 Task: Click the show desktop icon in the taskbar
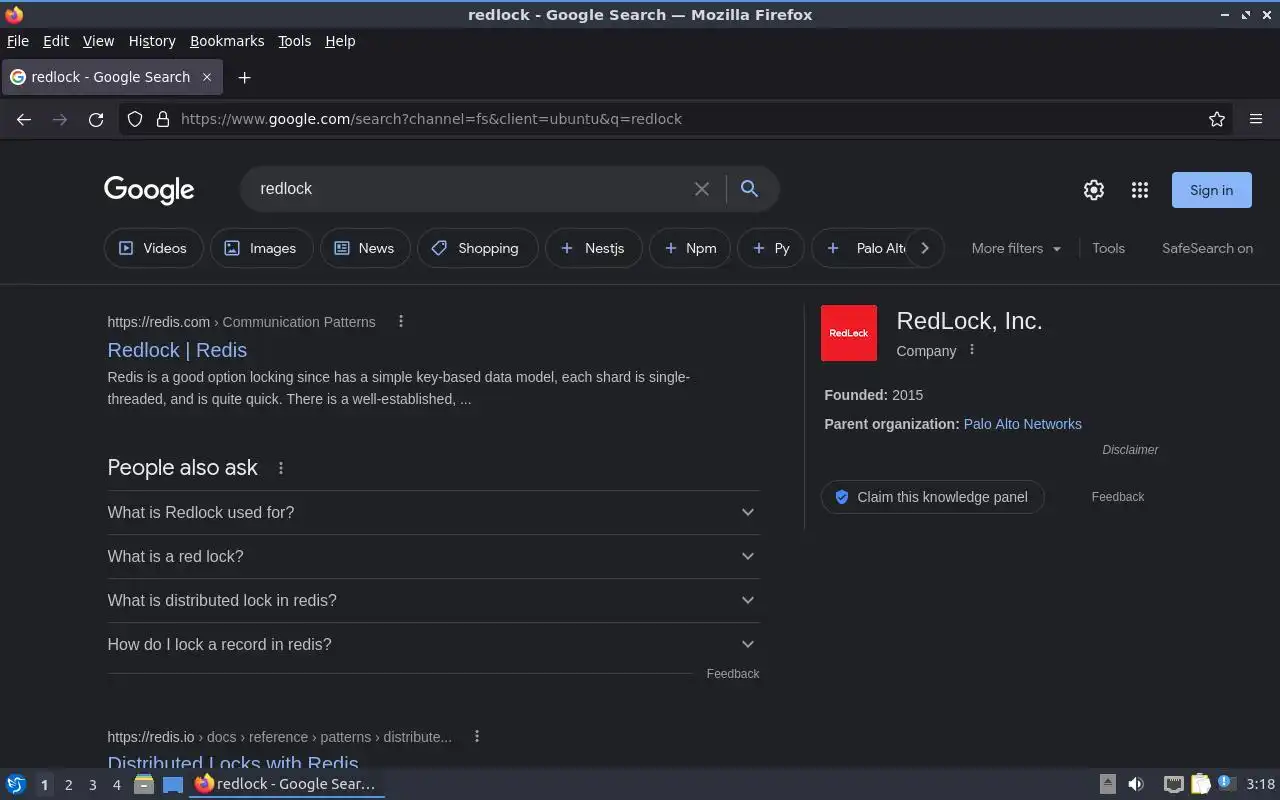pyautogui.click(x=173, y=784)
